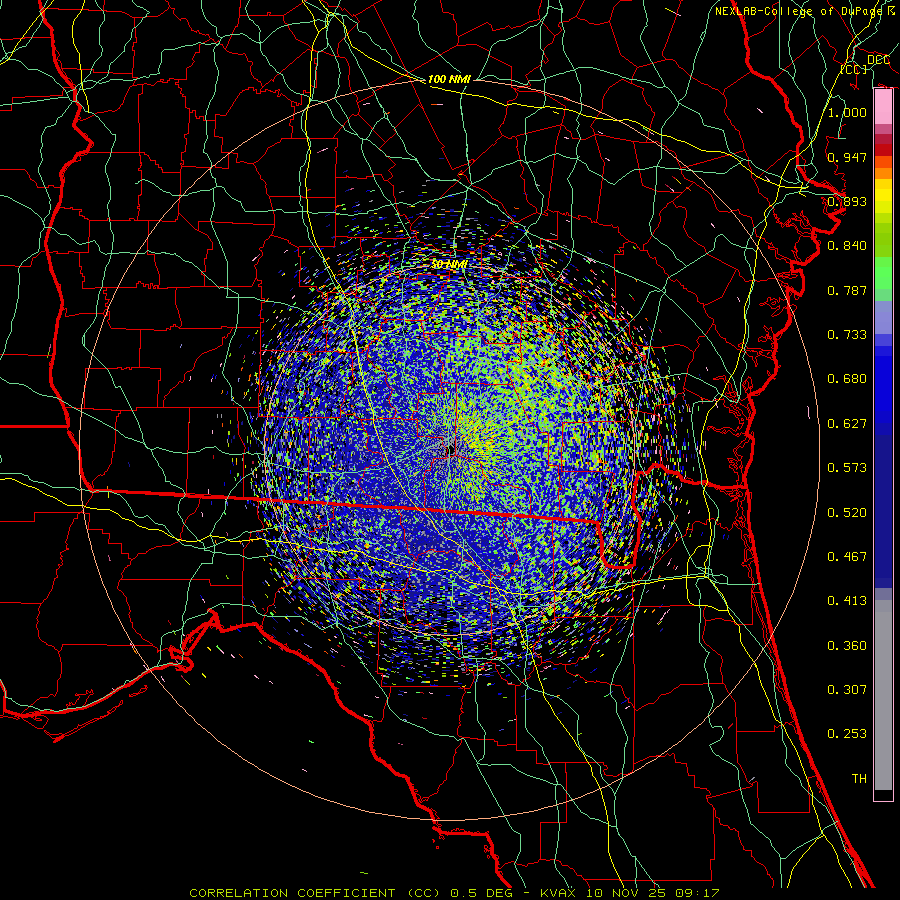Viewport: 900px width, 900px height.
Task: Click the TH threshold label on the legend
Action: pyautogui.click(x=859, y=779)
